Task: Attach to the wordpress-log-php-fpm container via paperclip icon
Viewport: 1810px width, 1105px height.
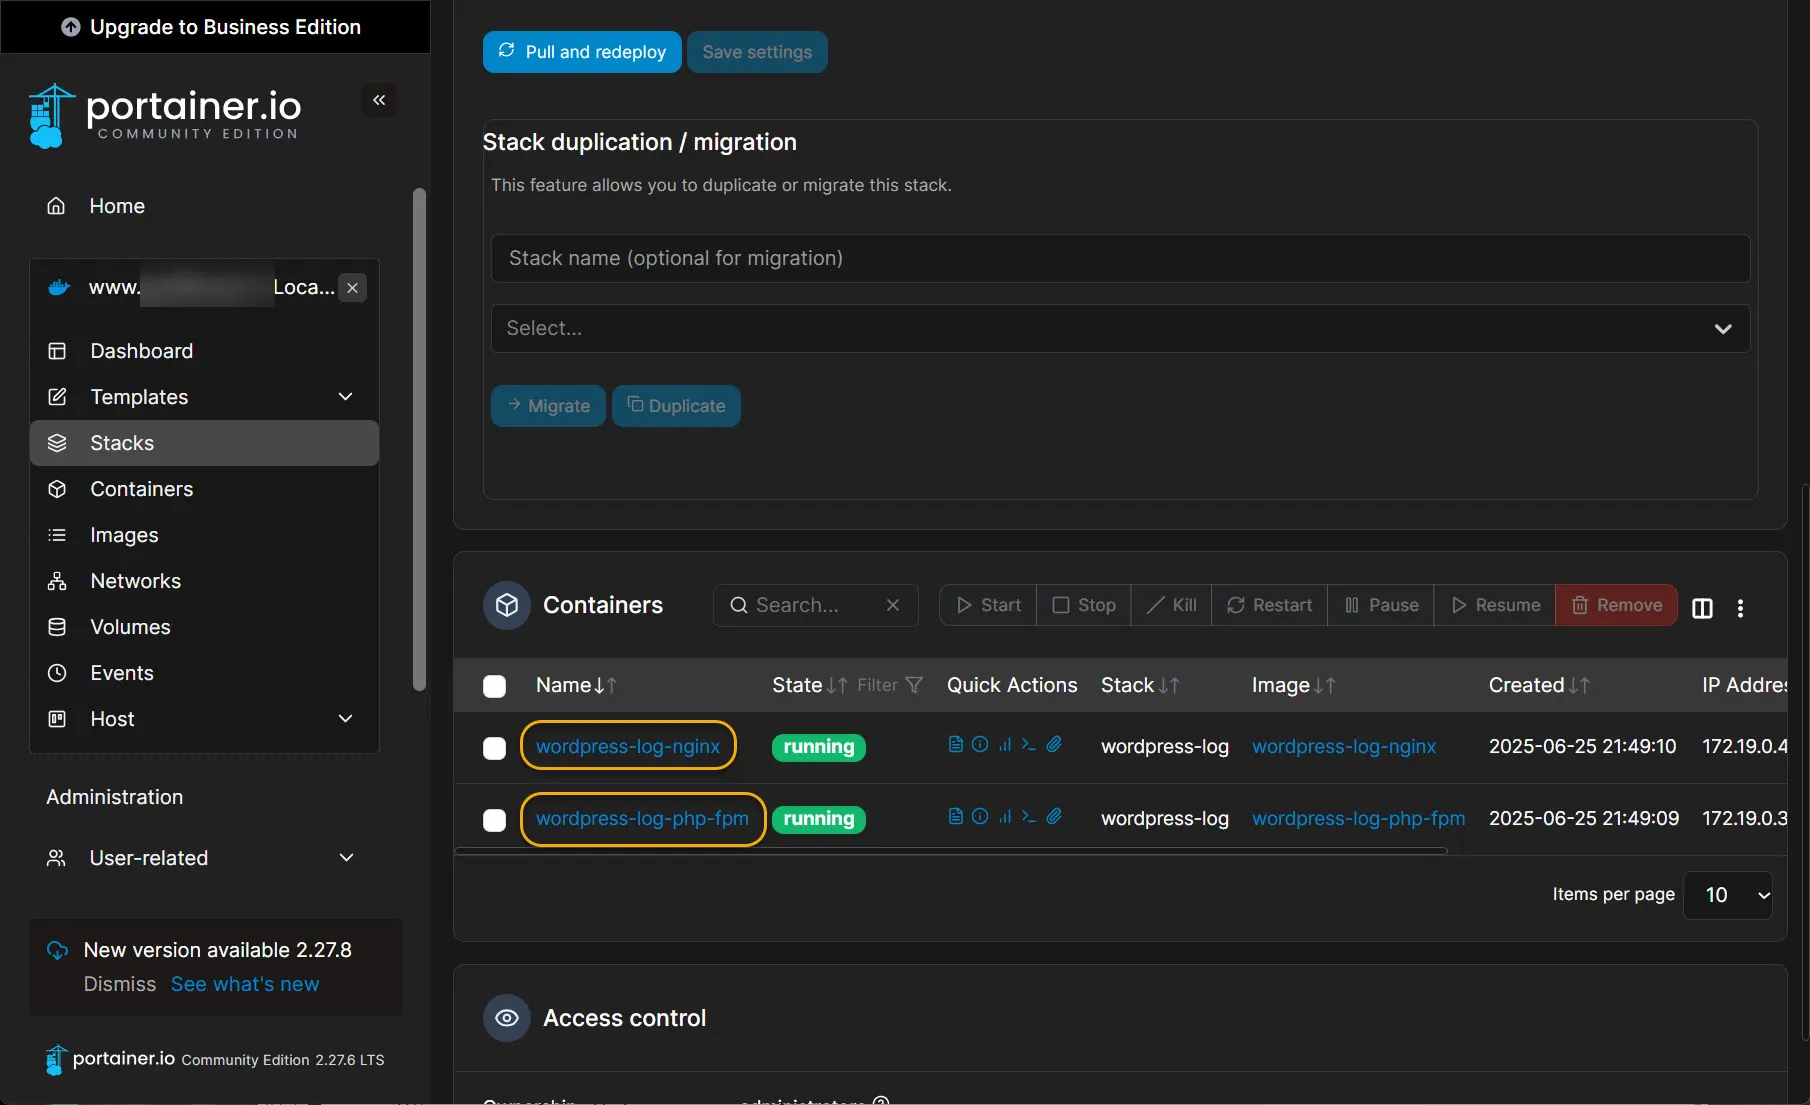Action: click(1054, 817)
